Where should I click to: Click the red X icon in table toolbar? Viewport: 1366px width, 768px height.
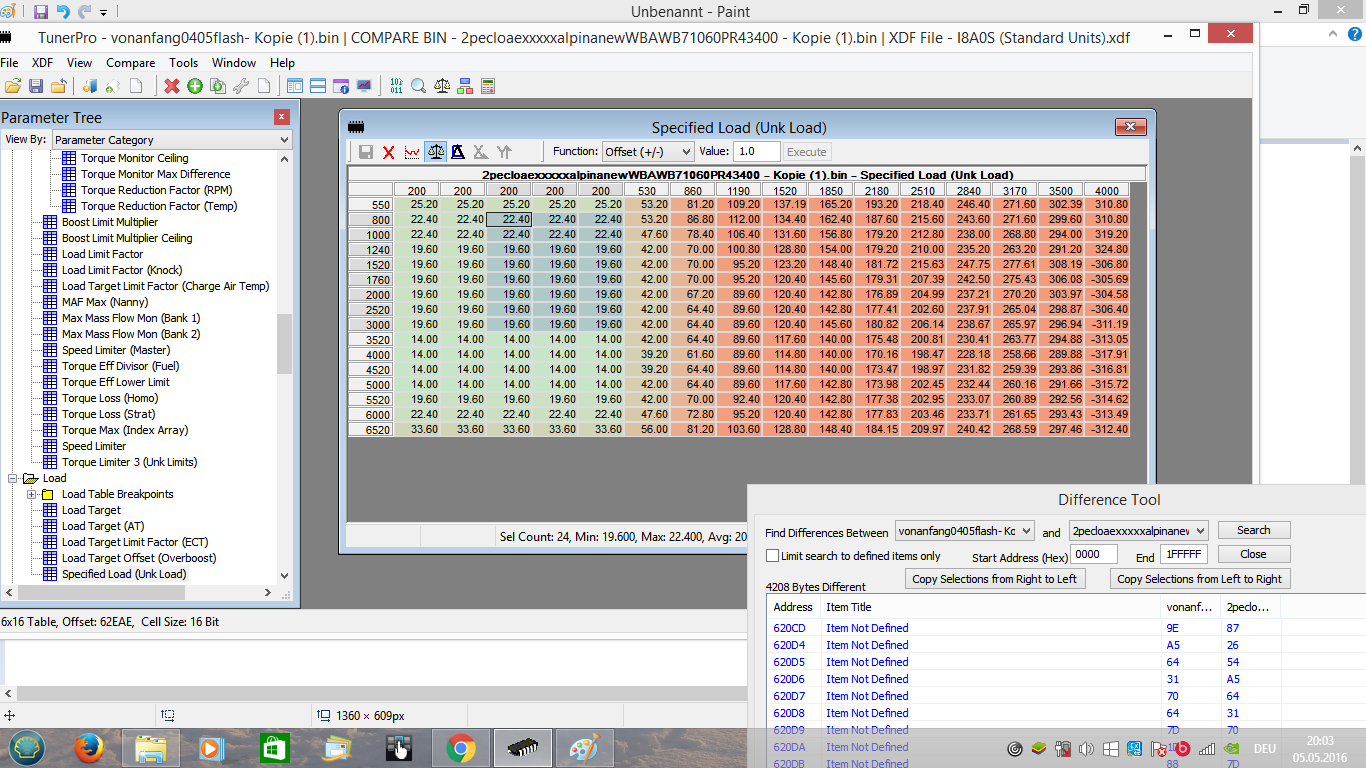coord(389,152)
